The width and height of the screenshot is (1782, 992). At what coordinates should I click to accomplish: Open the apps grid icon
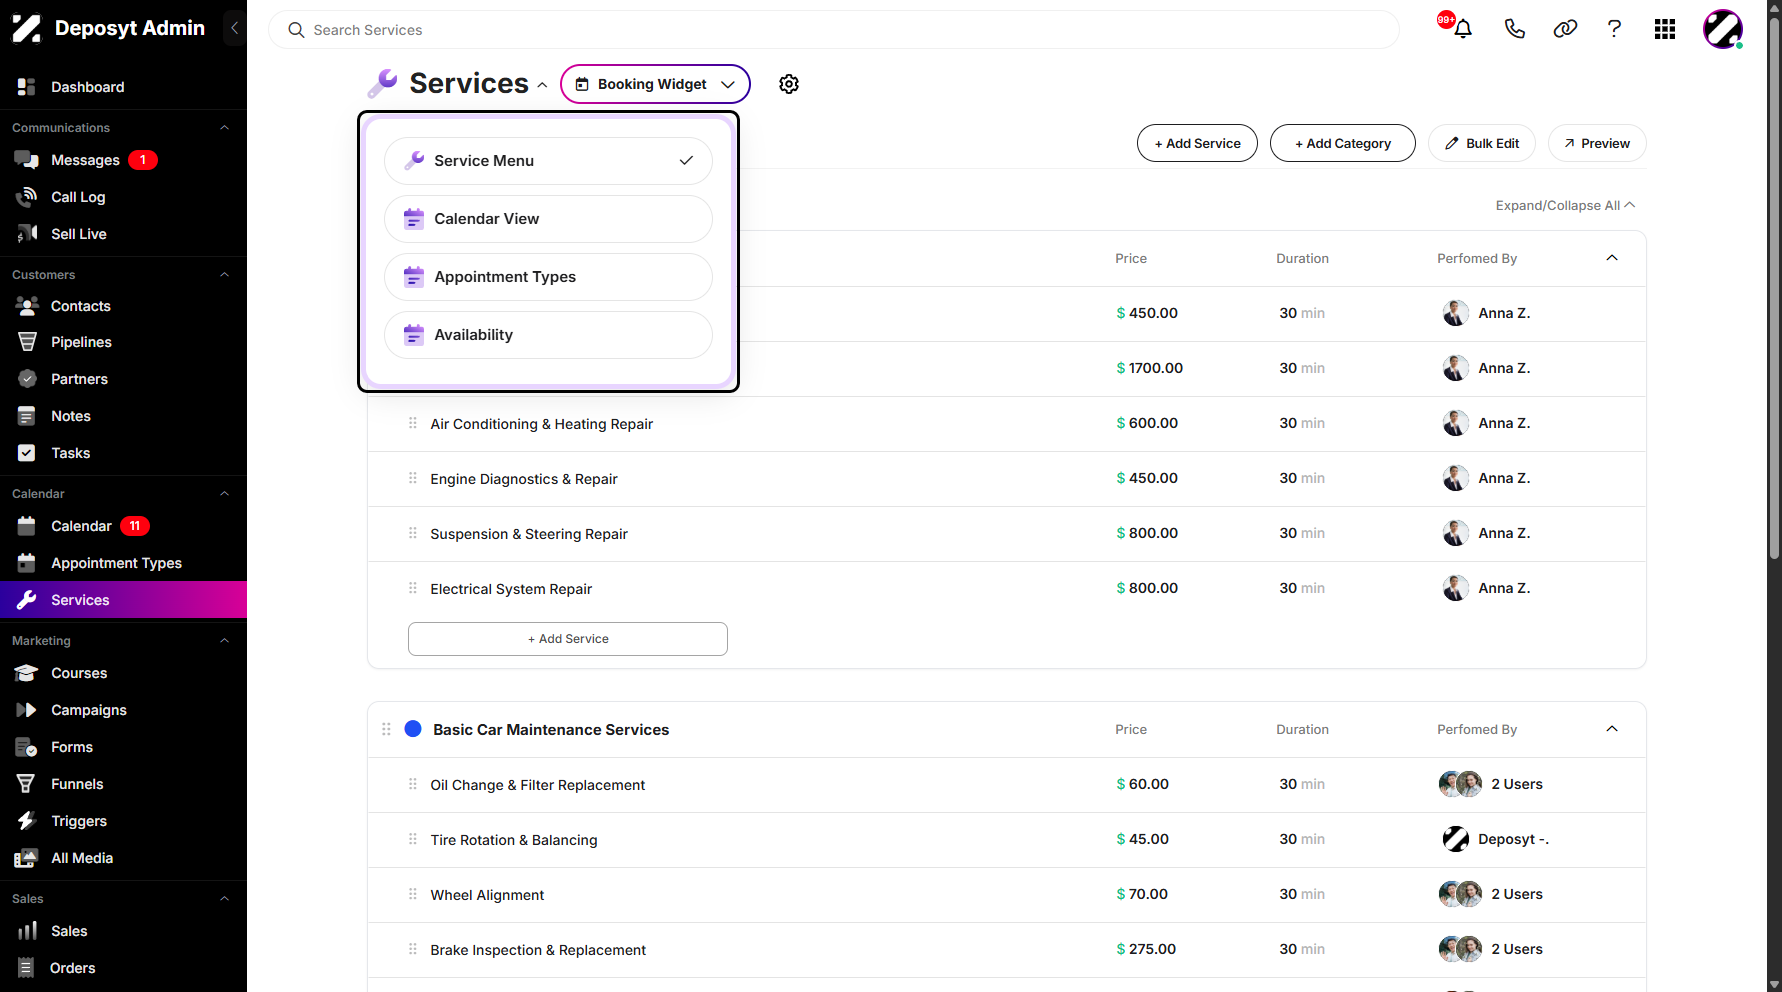point(1665,29)
